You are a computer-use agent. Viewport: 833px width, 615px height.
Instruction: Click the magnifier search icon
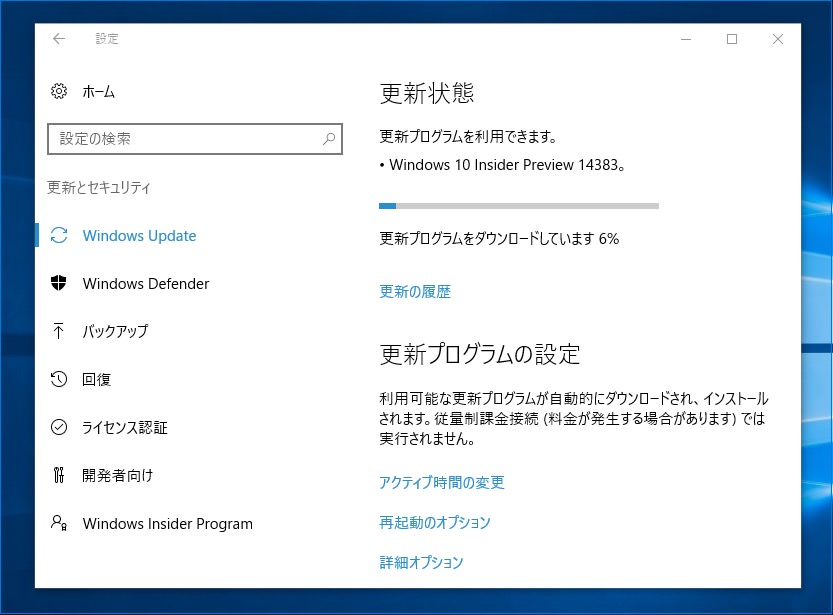329,139
